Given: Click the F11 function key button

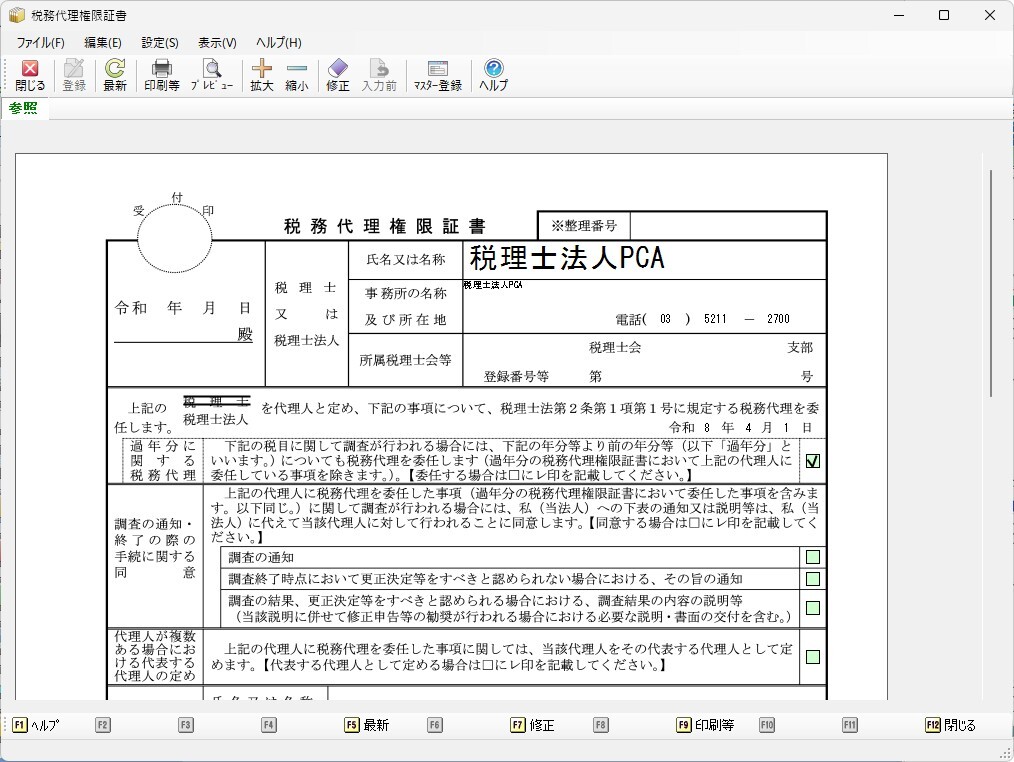Looking at the screenshot, I should tap(849, 725).
